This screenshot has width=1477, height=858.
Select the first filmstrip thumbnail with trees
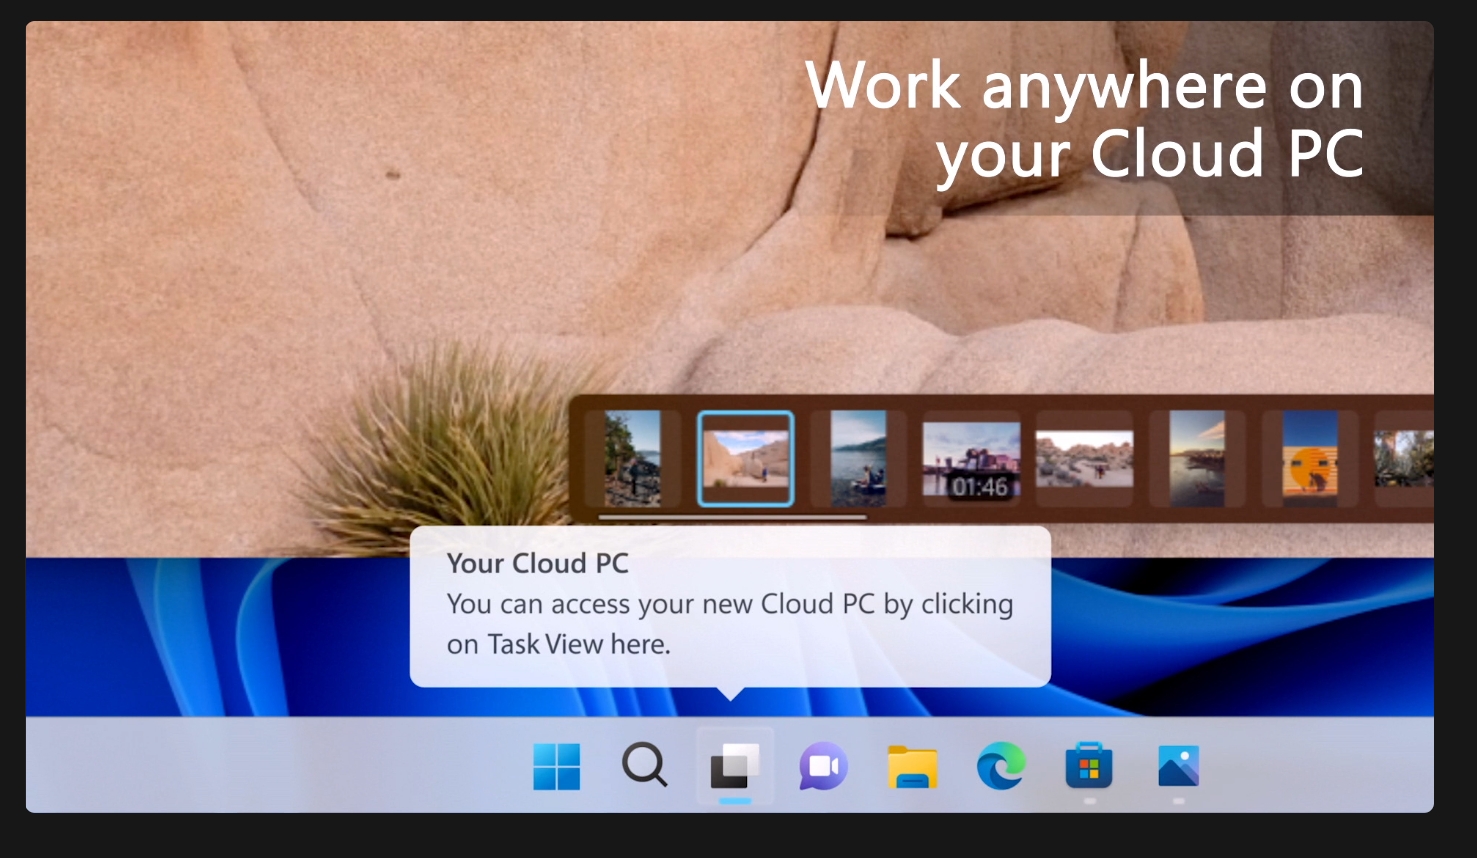point(632,459)
